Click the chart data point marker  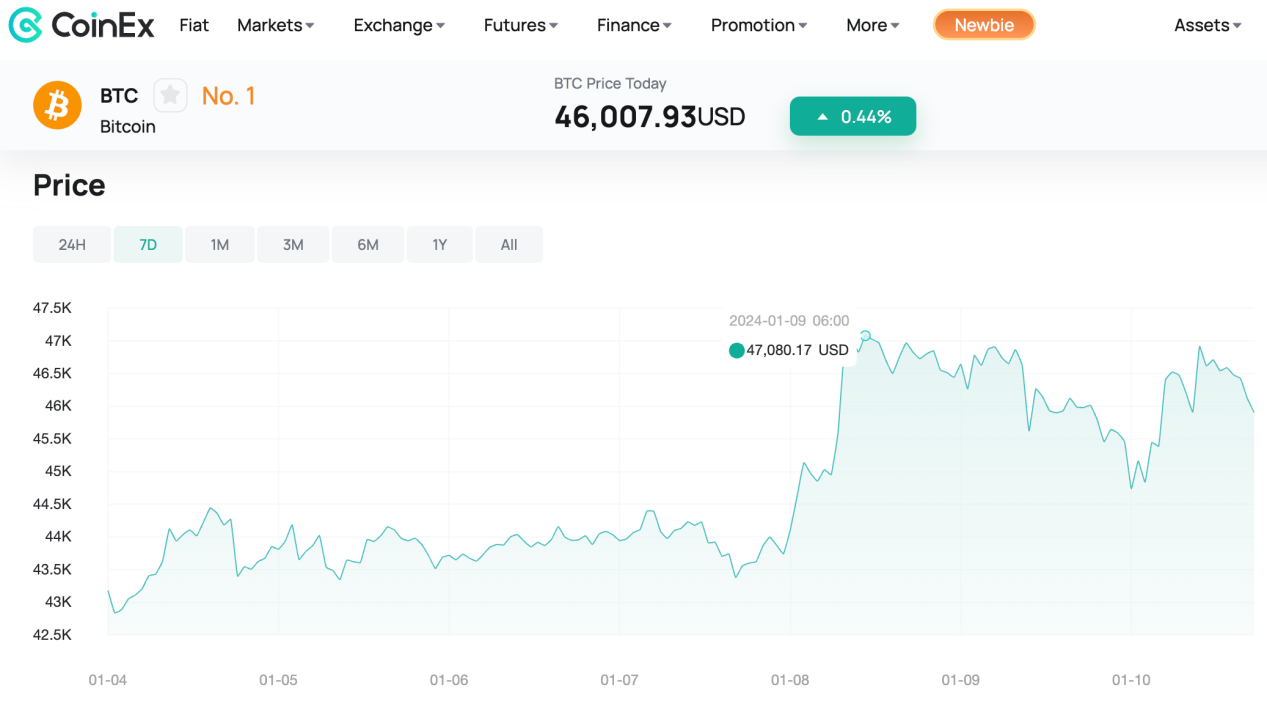point(865,336)
